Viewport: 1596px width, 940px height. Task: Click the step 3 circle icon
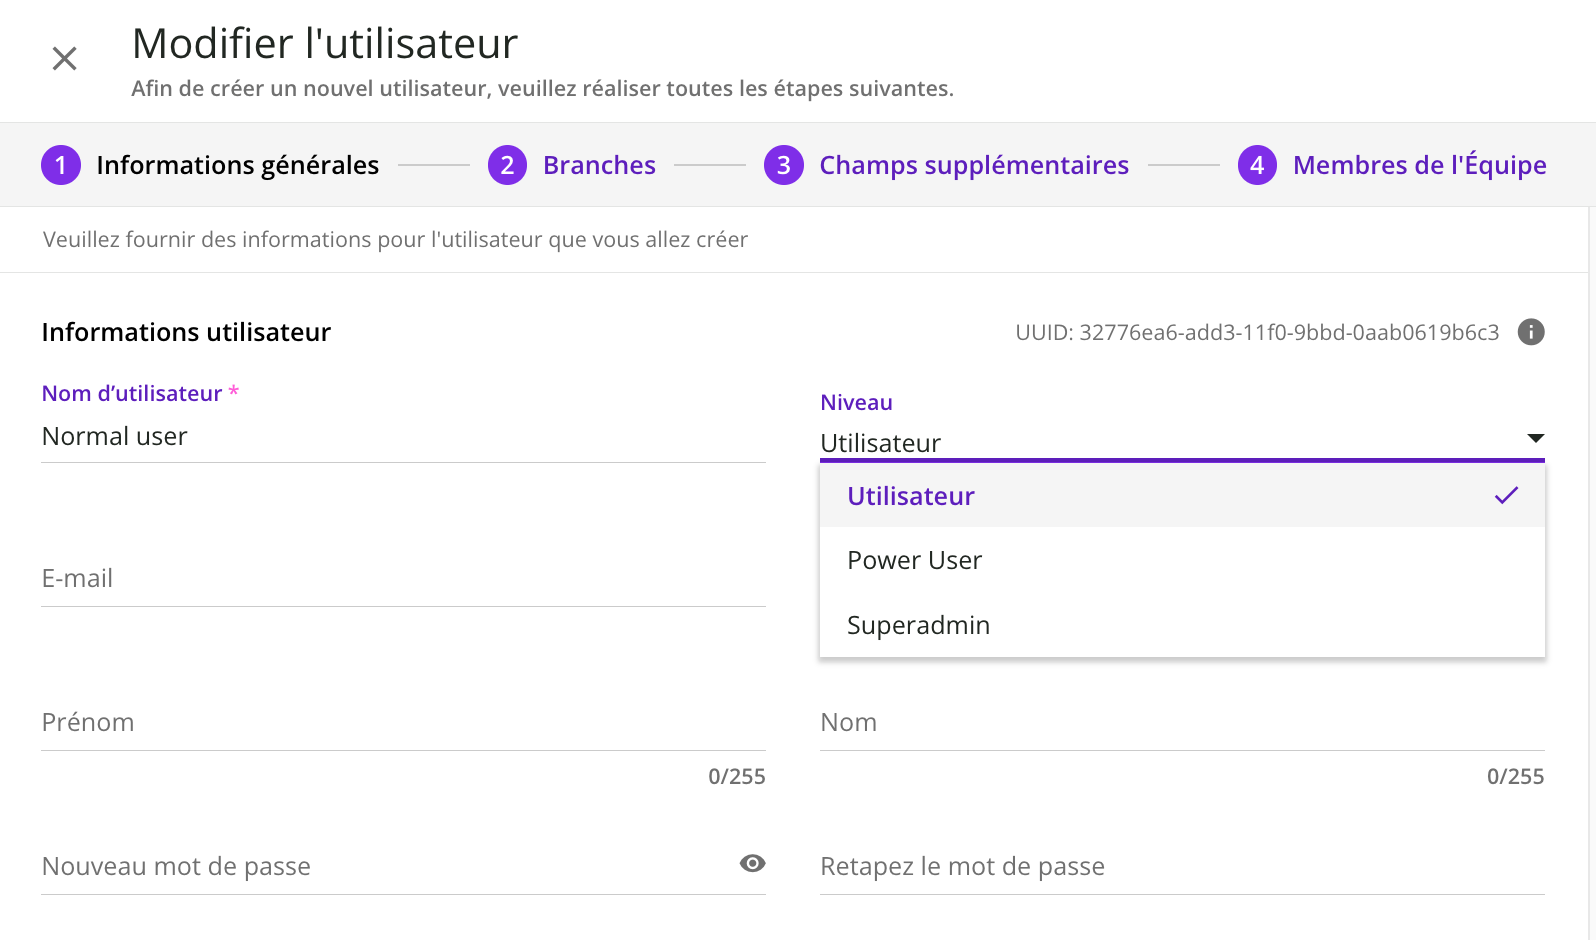tap(784, 165)
